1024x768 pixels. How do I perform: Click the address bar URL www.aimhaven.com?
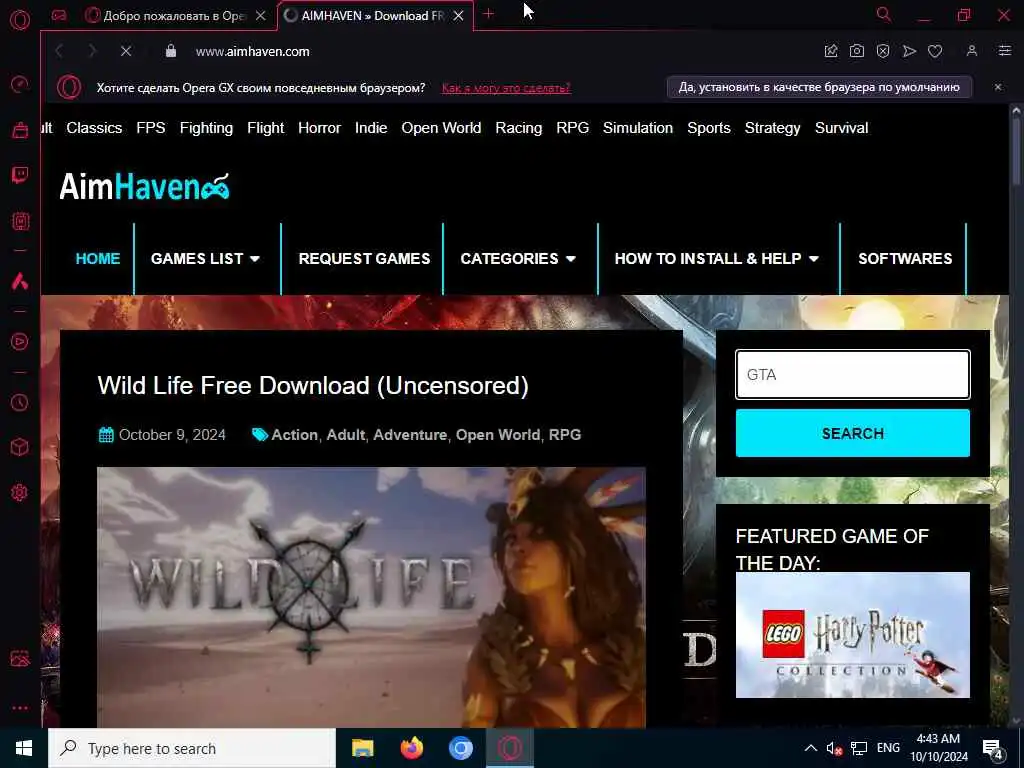click(x=253, y=52)
